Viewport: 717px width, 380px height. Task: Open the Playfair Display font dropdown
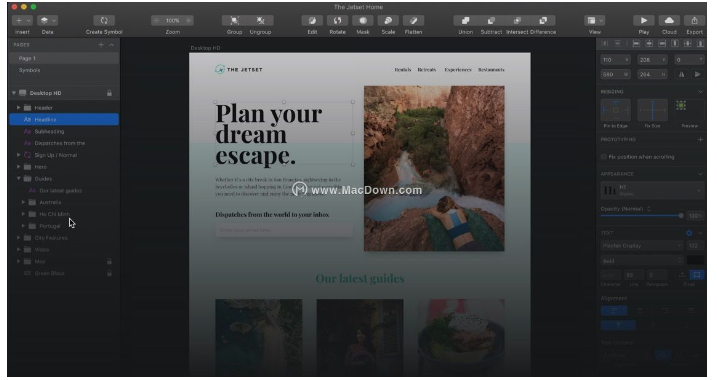[x=641, y=246]
